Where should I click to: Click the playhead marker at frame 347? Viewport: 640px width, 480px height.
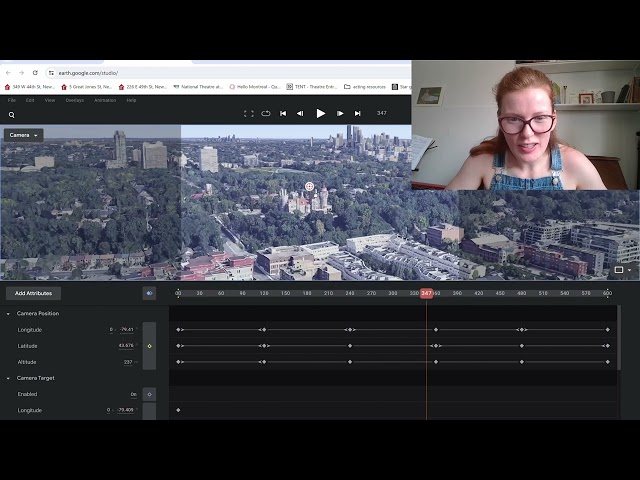point(427,293)
